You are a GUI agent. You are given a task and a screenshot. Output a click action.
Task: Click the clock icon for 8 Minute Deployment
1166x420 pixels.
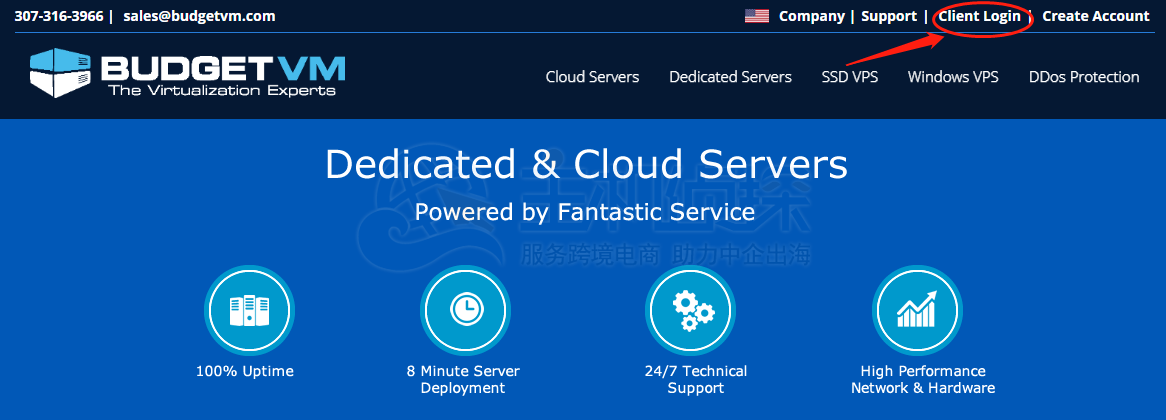pos(463,310)
